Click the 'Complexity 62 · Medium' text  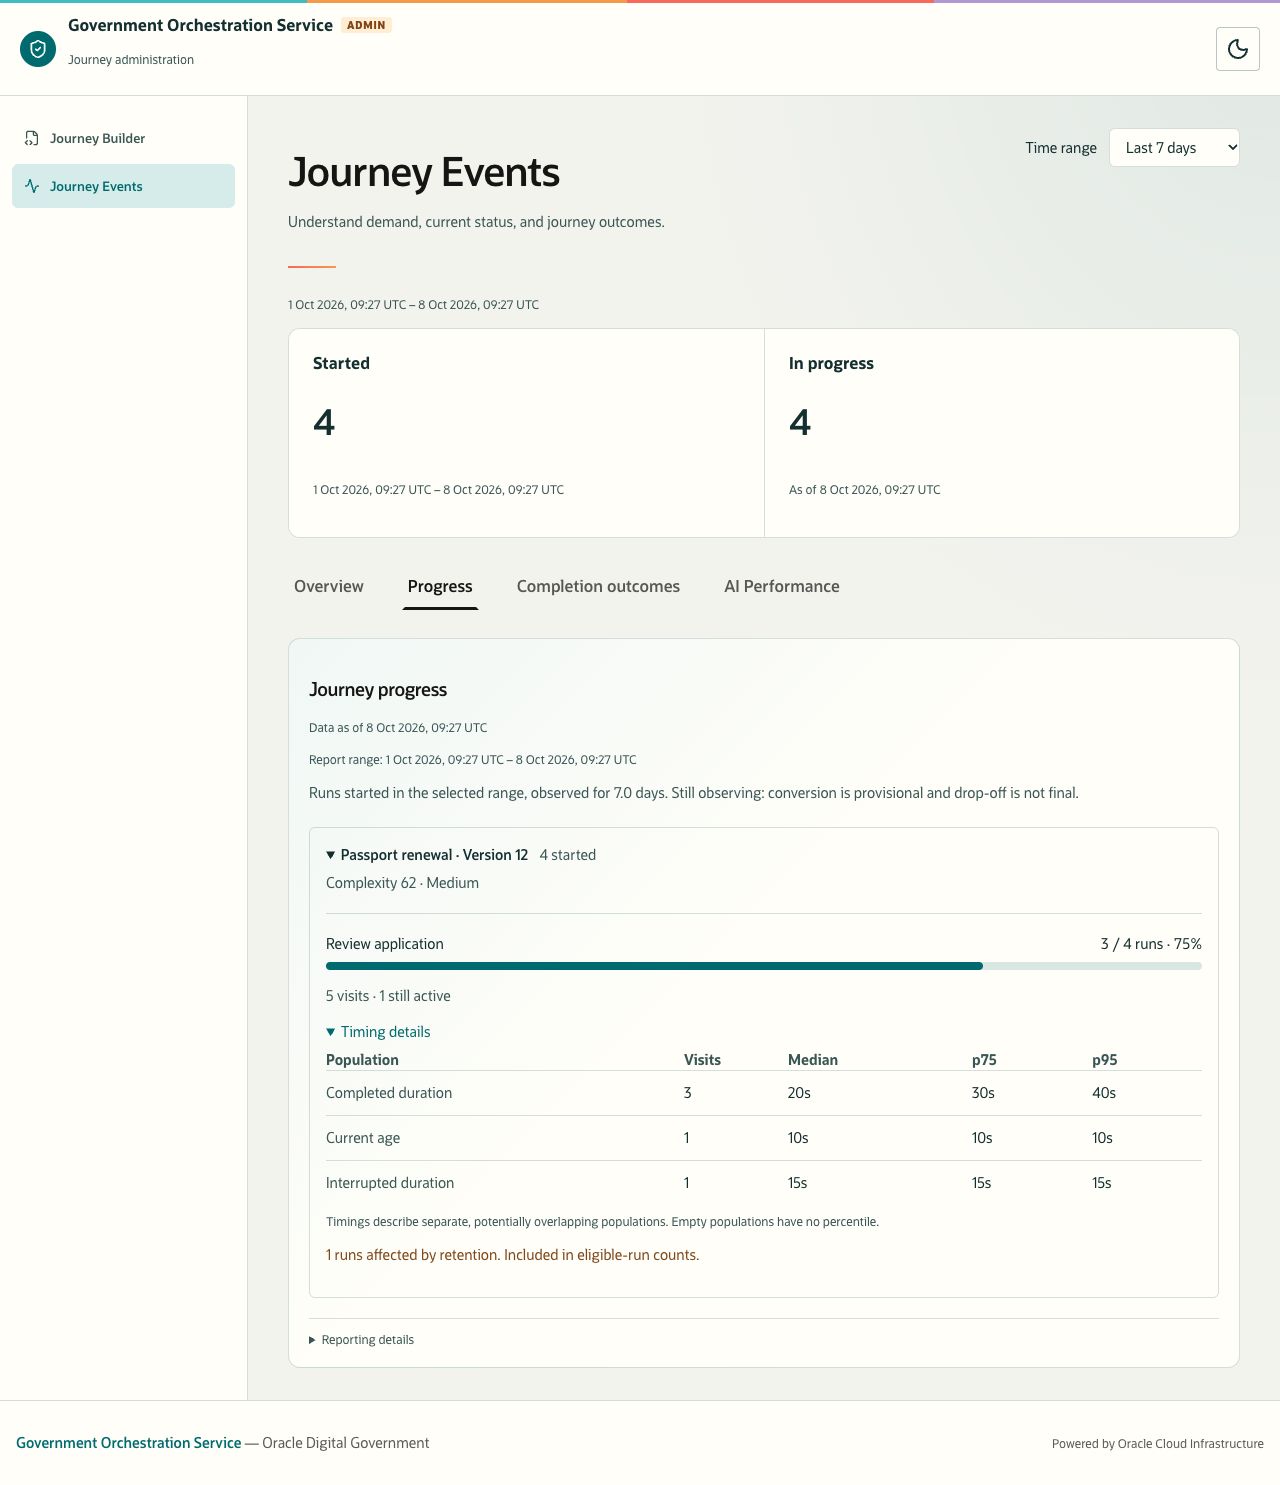[402, 883]
